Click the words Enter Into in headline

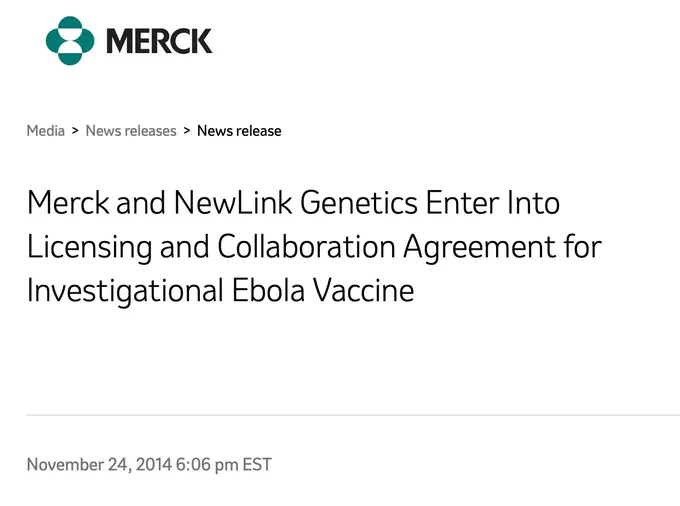click(493, 202)
